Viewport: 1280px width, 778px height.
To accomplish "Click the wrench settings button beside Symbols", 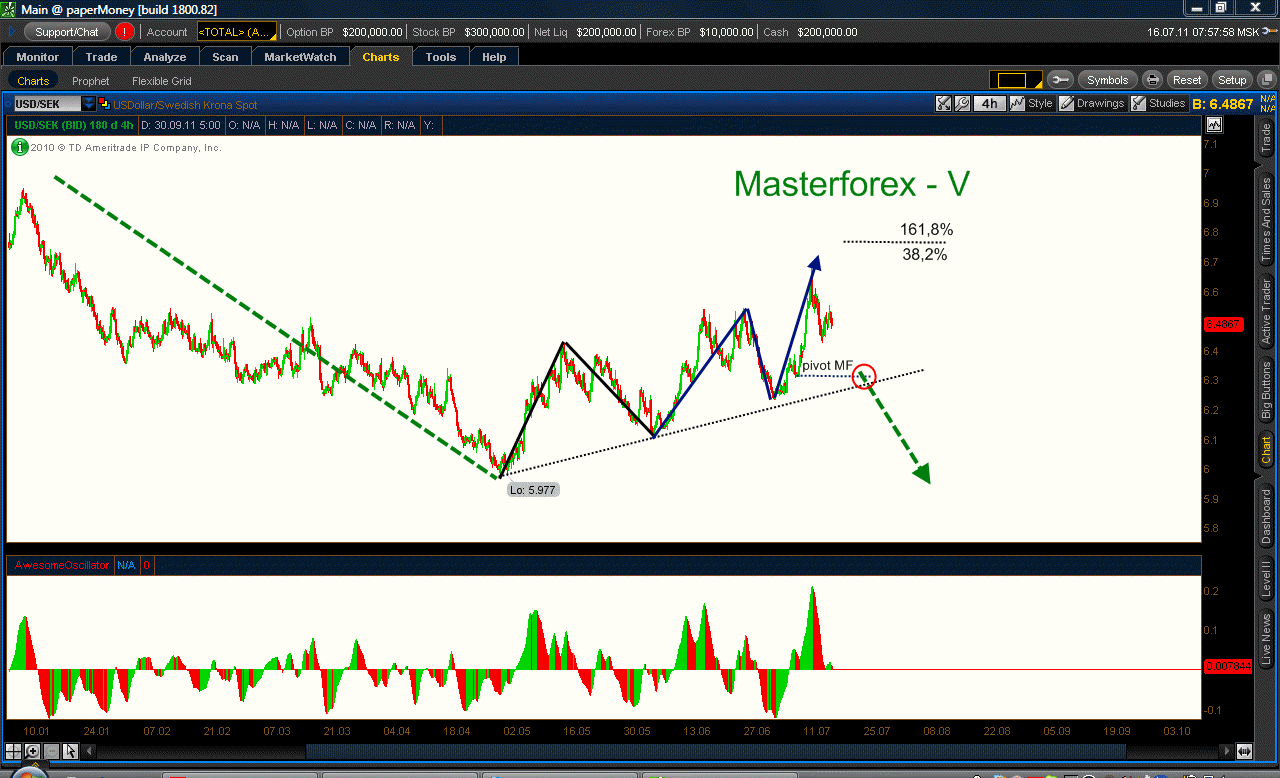I will click(1060, 80).
